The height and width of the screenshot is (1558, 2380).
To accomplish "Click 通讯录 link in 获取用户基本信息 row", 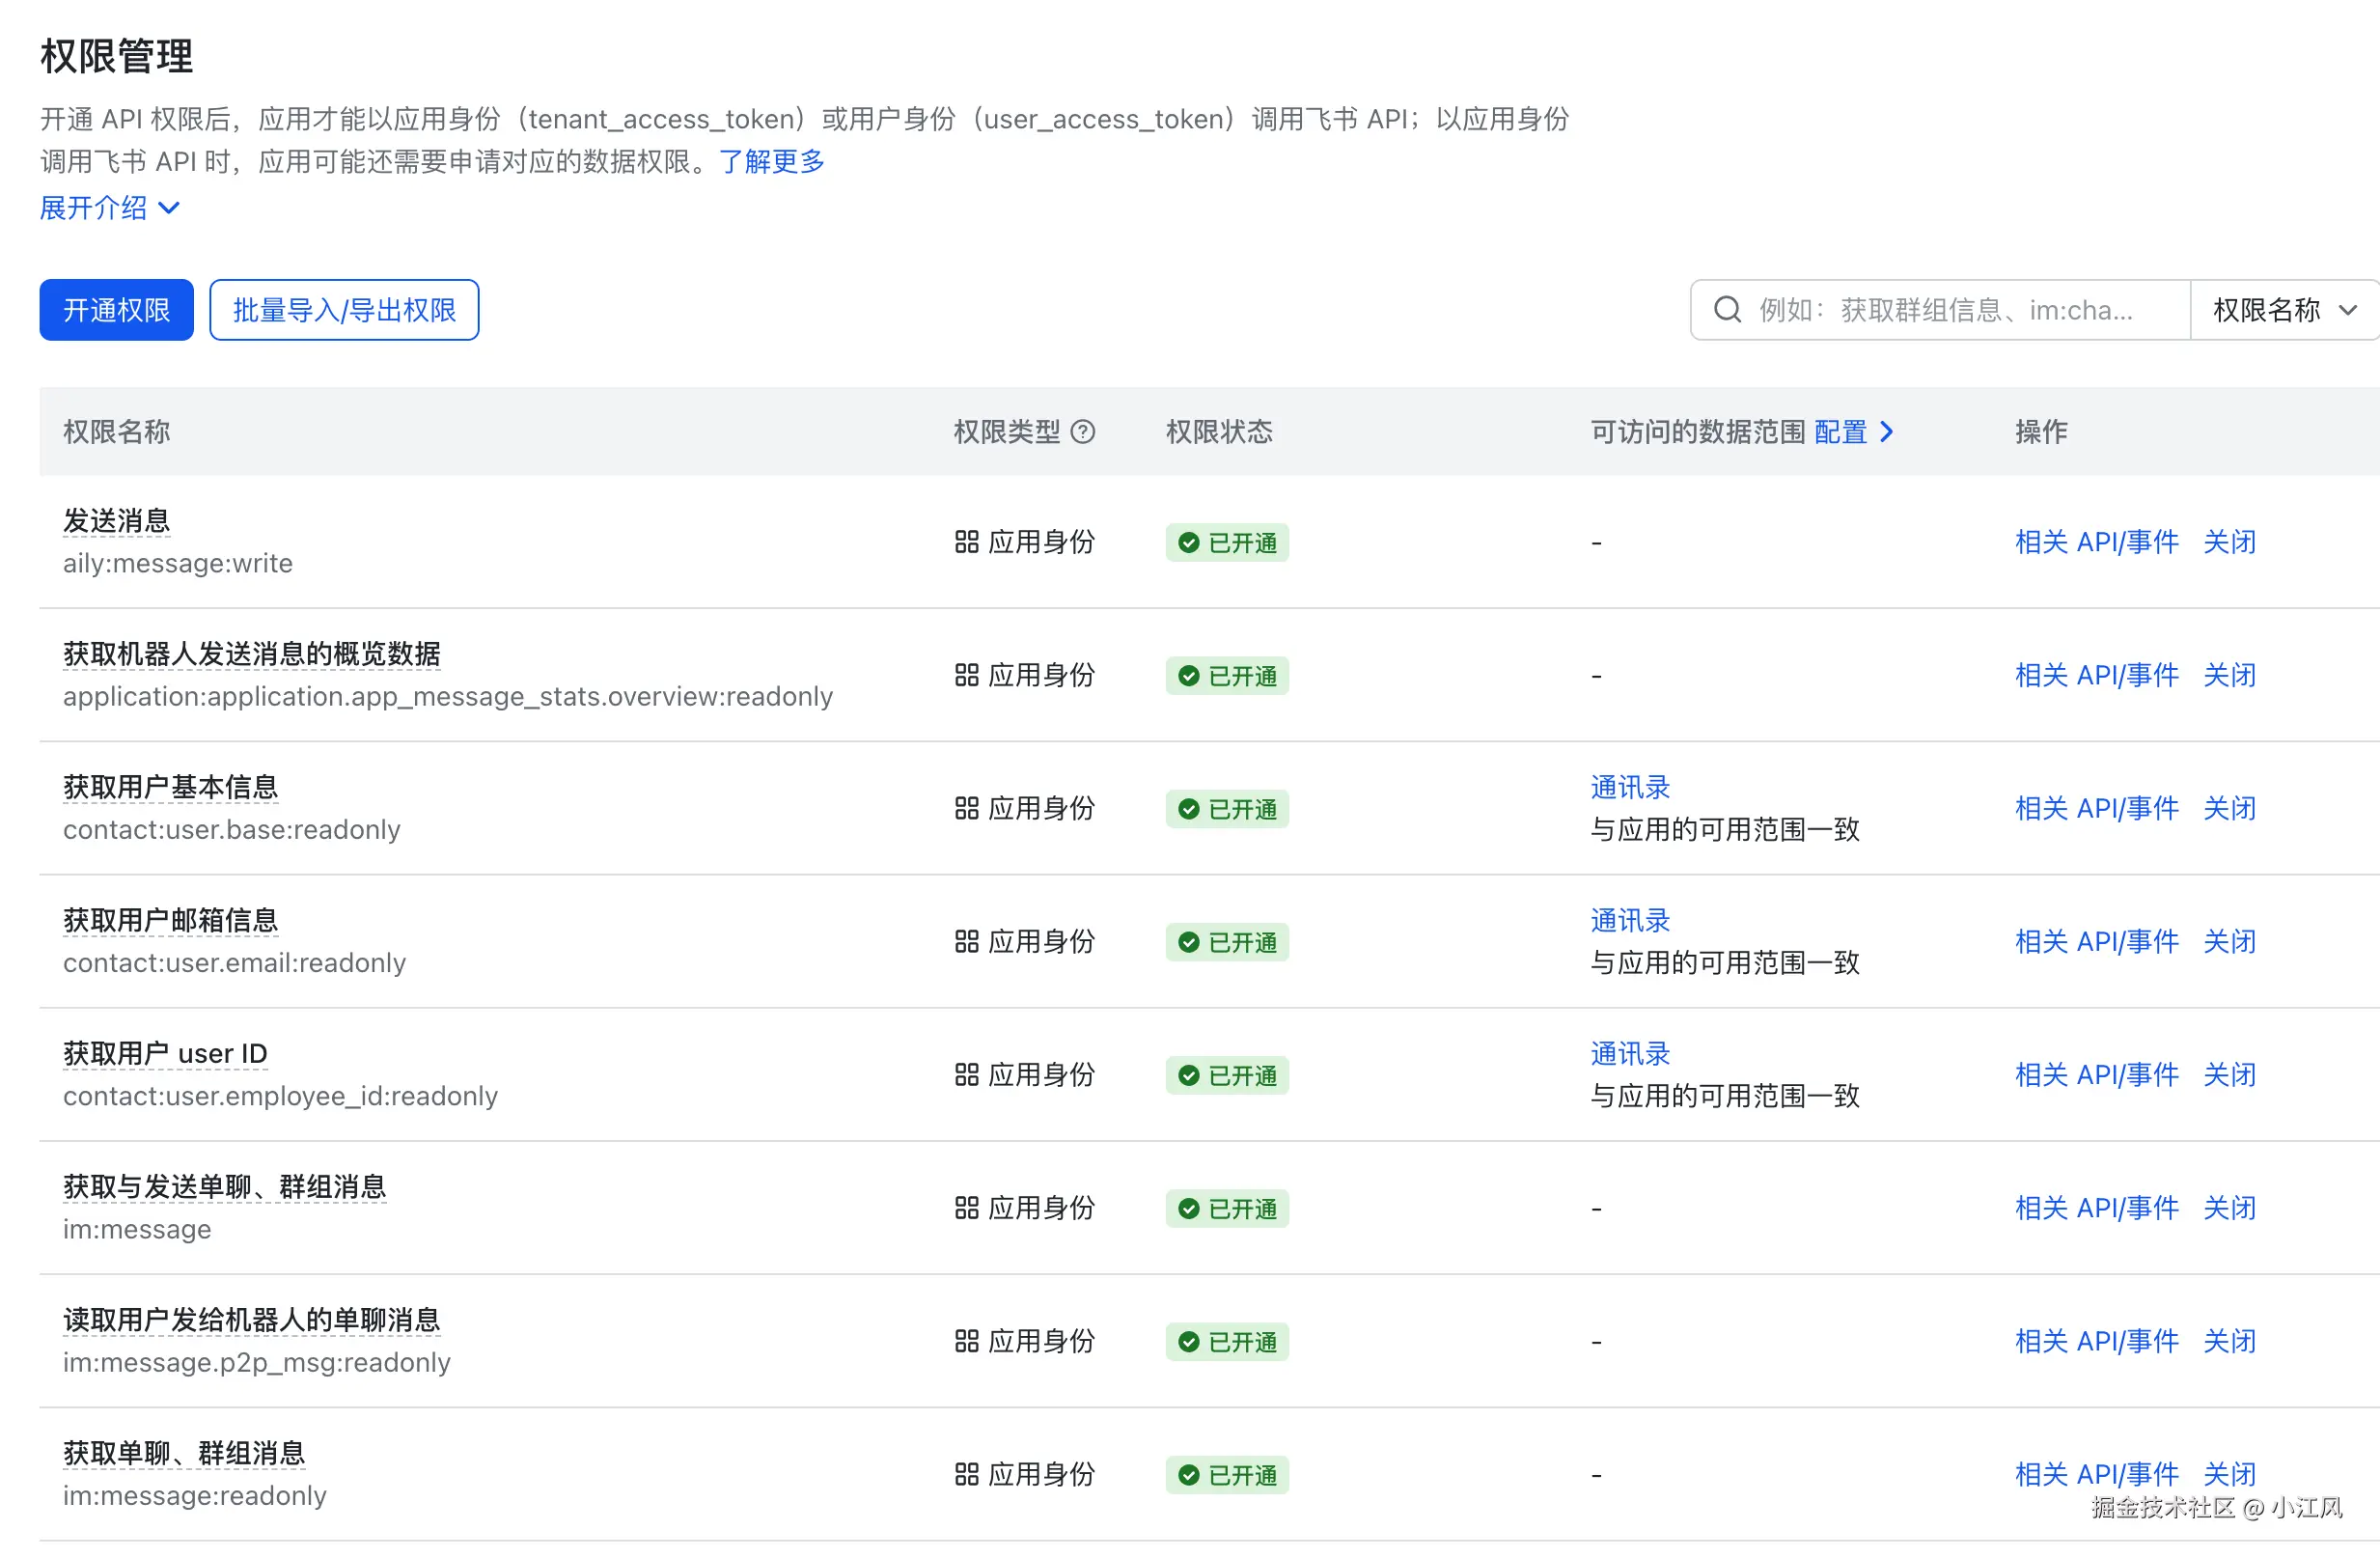I will (x=1630, y=788).
